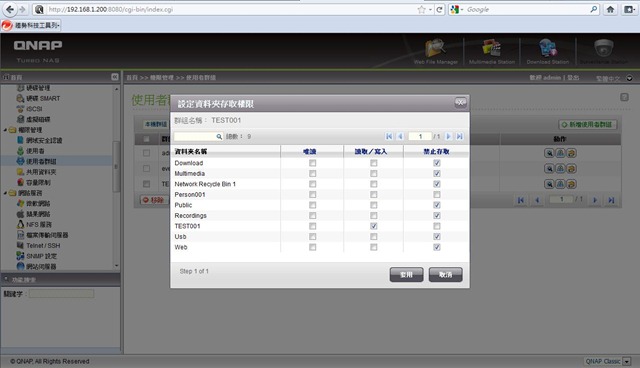Go to last page in dialog
640x368 pixels.
460,136
